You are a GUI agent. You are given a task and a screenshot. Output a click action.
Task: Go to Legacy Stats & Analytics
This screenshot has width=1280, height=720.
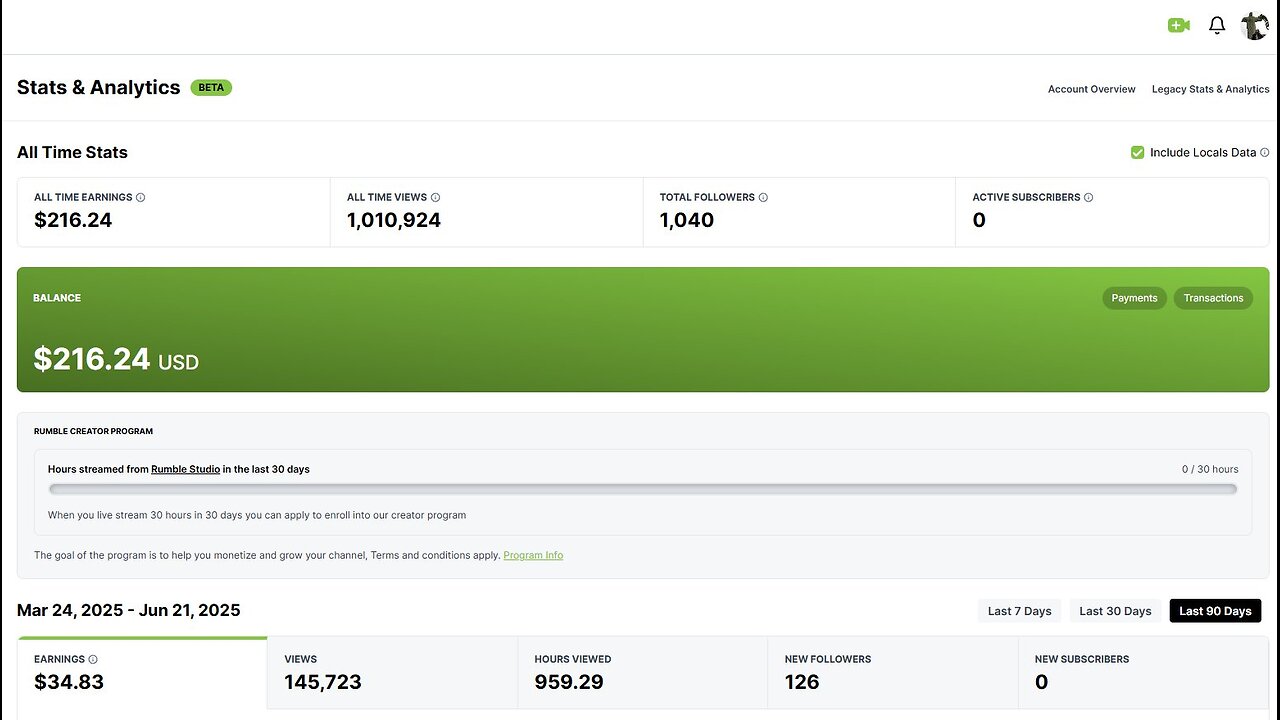click(x=1210, y=89)
